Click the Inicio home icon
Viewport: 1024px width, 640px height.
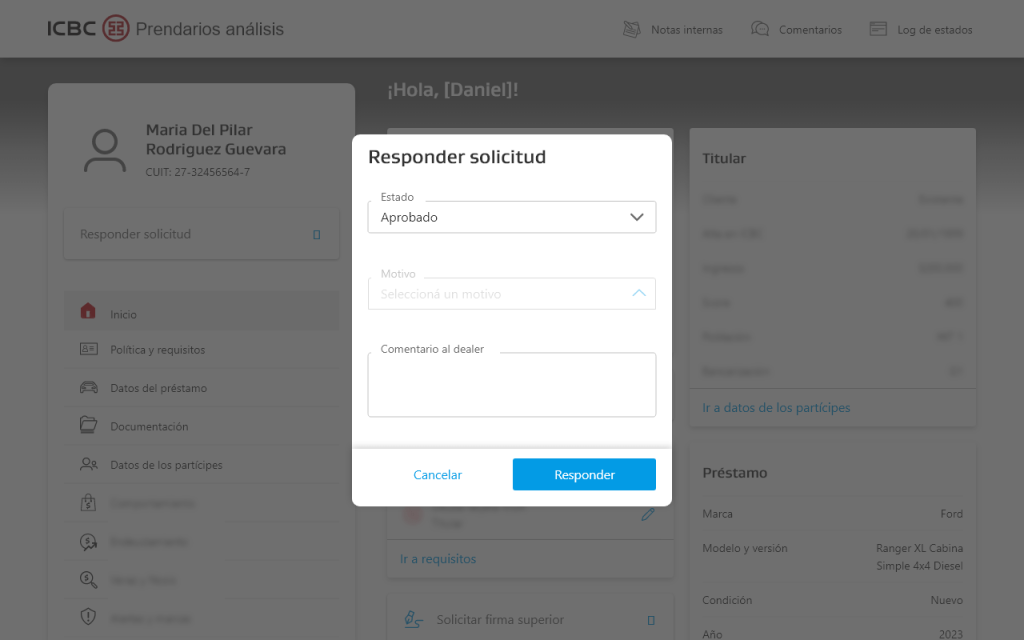[x=88, y=311]
